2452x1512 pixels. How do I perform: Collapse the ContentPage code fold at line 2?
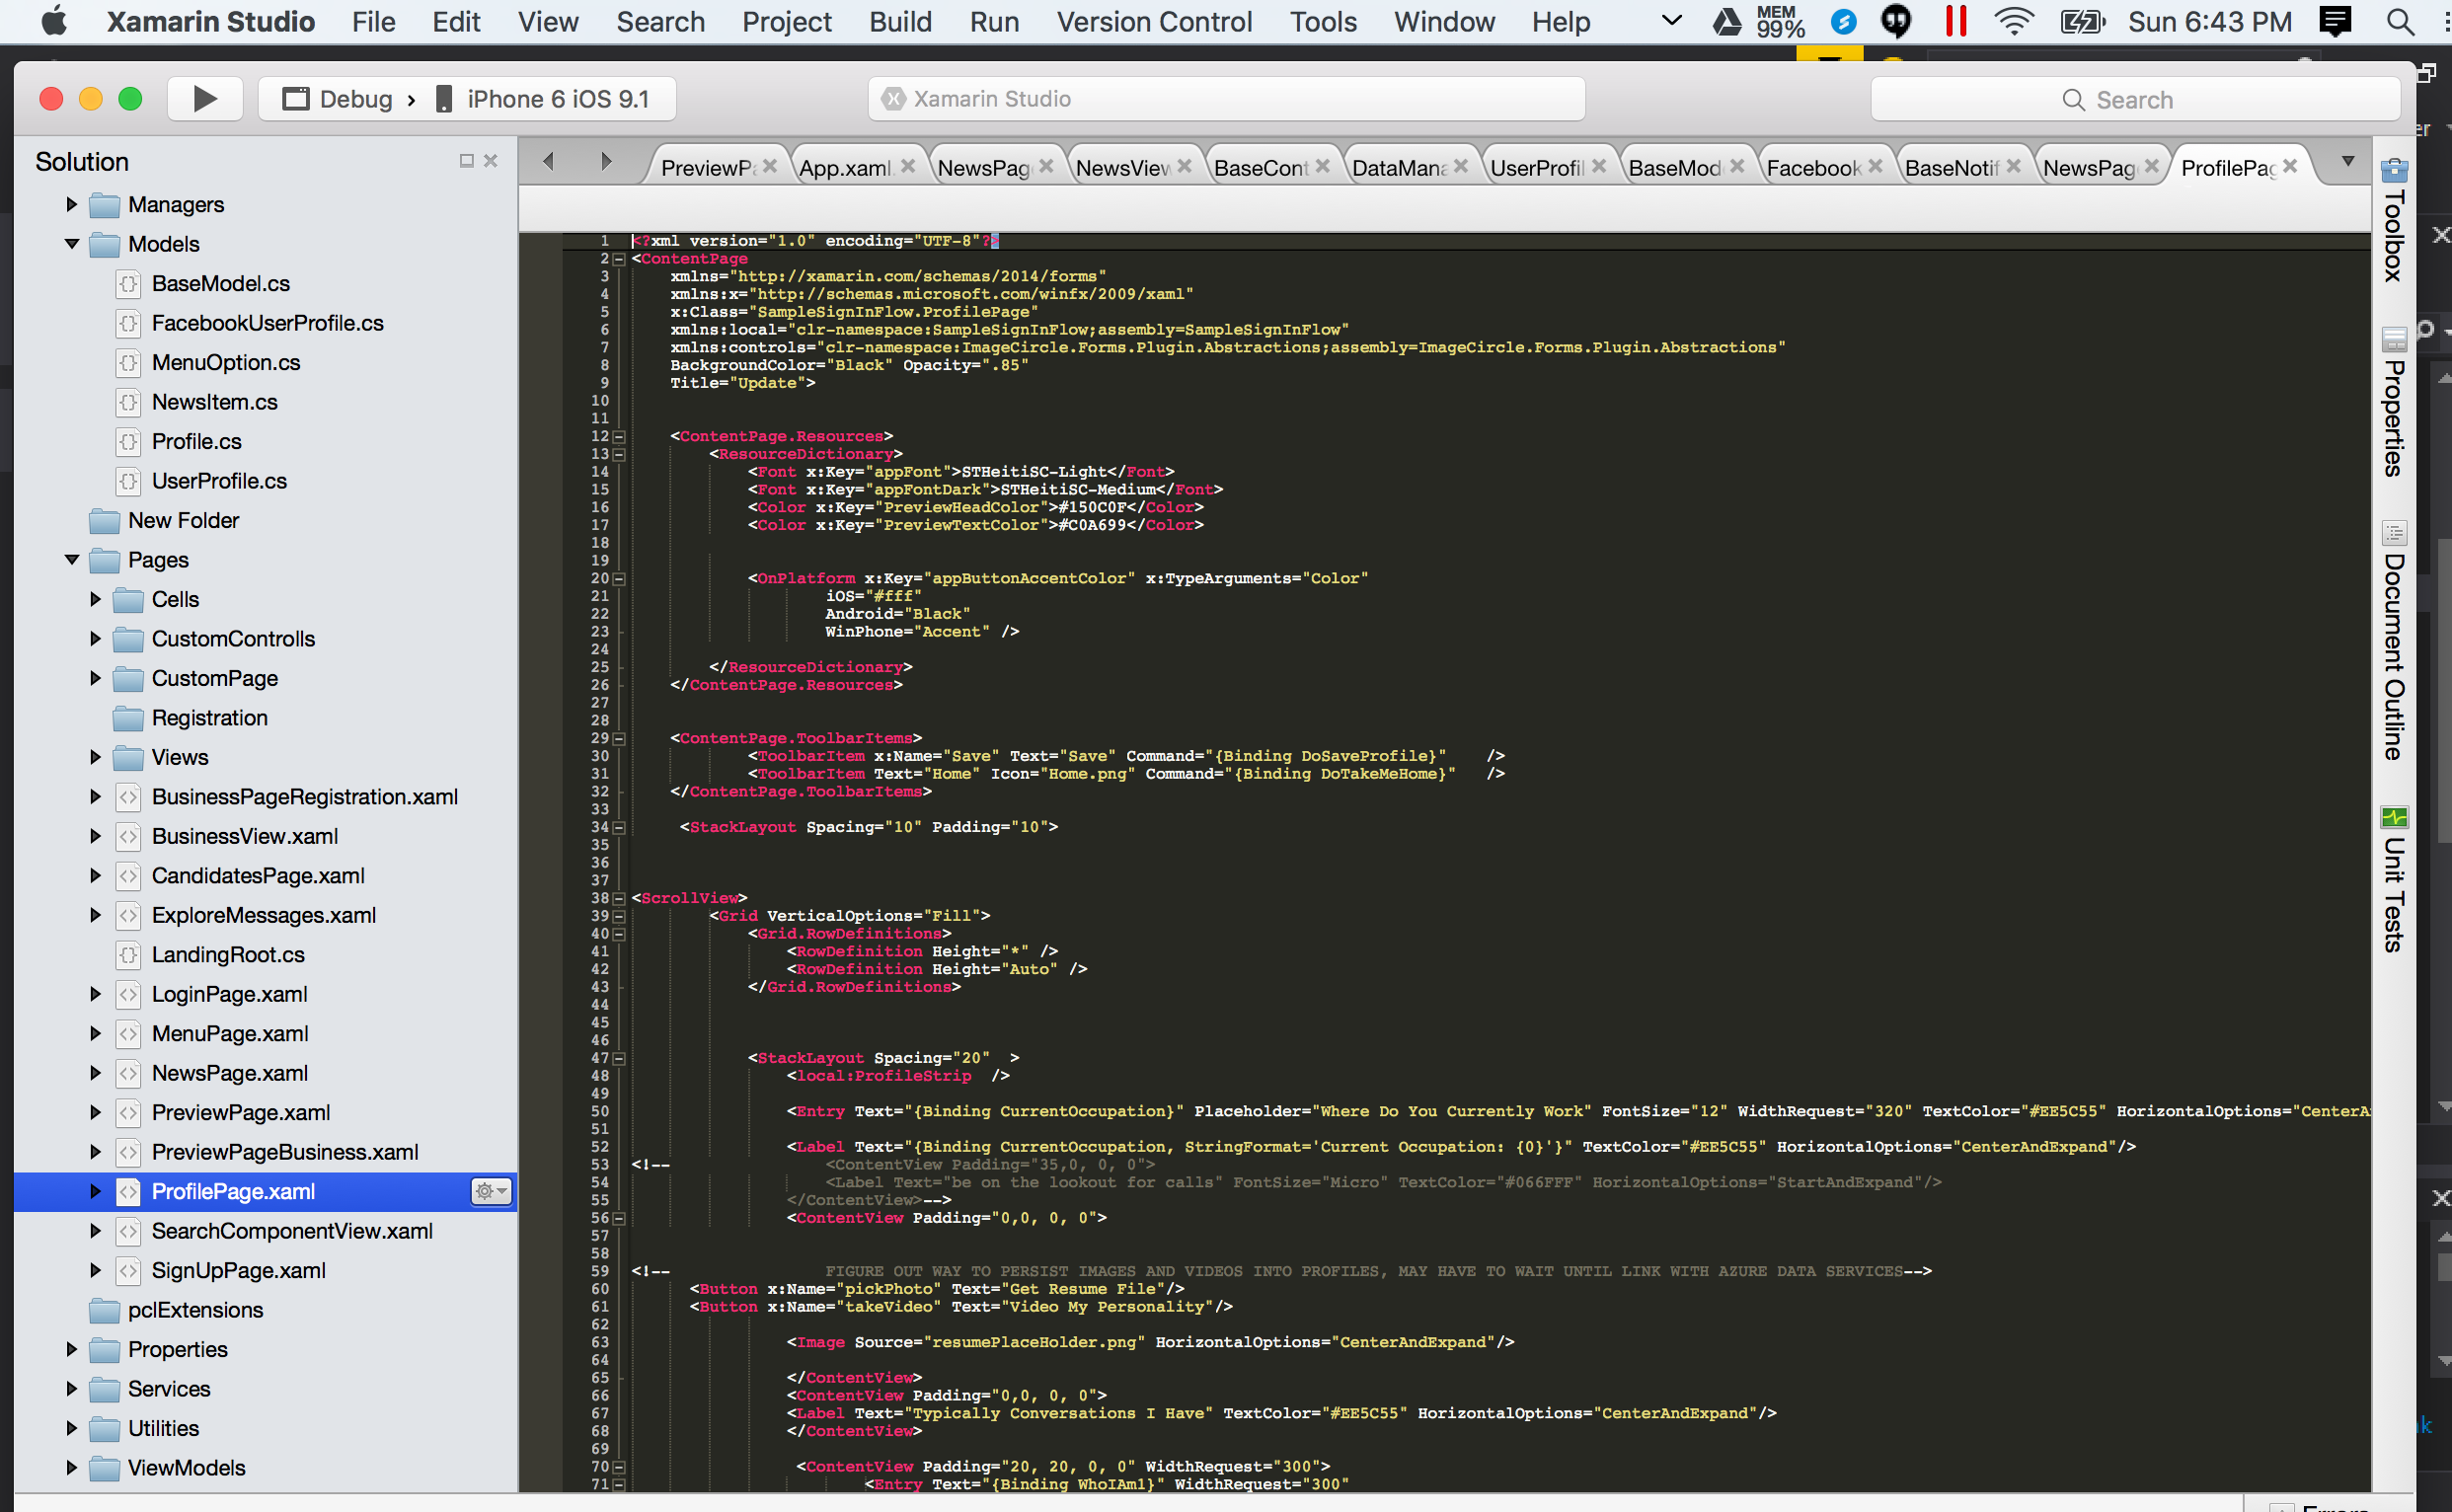coord(619,259)
